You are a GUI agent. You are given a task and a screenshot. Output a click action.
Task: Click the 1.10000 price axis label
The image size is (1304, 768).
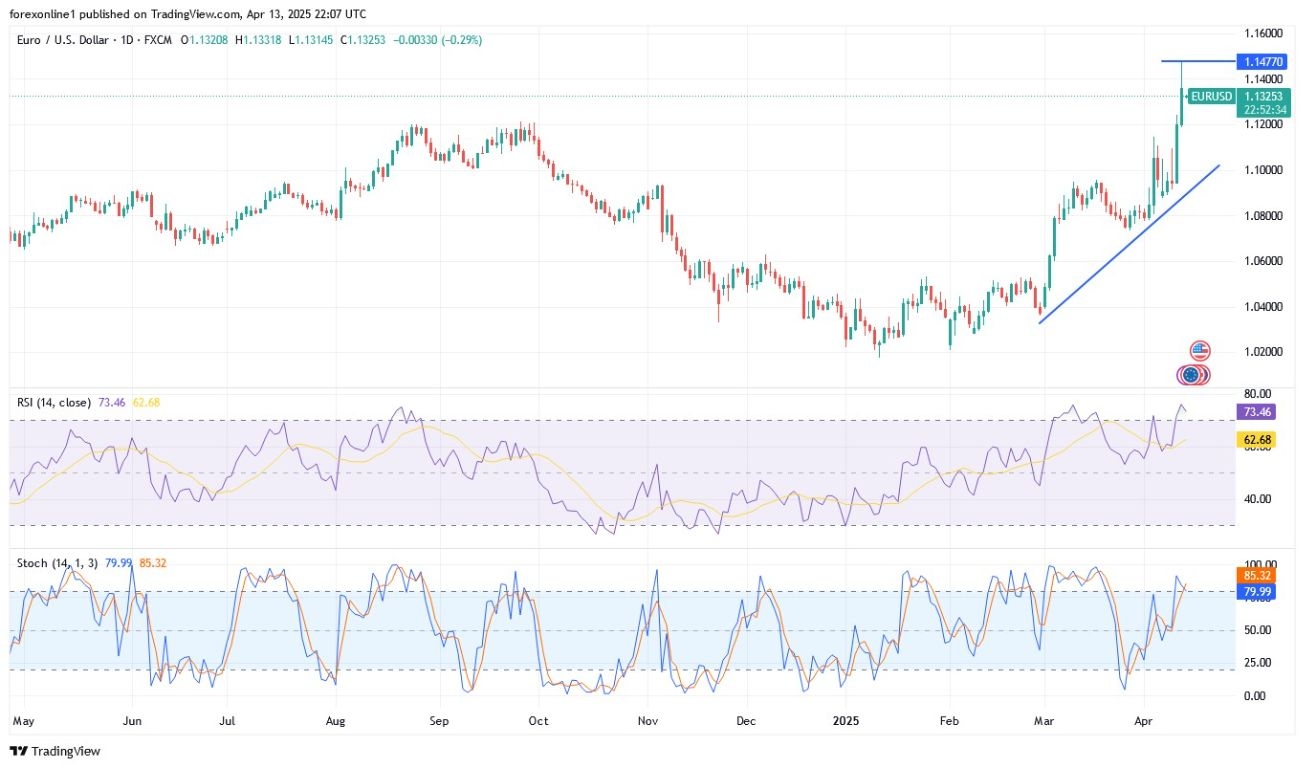(1263, 170)
